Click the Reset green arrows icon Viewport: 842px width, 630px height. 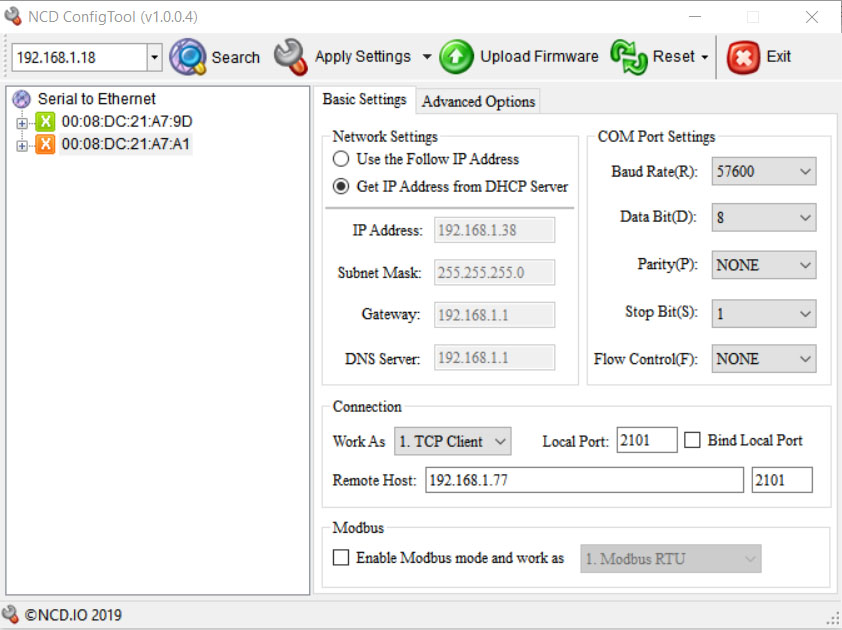click(x=629, y=56)
